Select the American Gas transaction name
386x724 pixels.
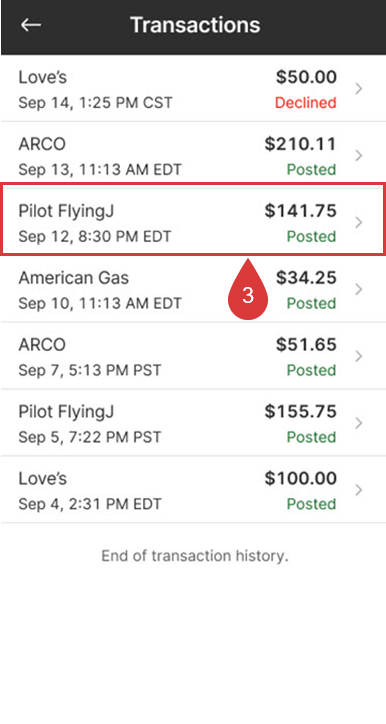pos(73,278)
